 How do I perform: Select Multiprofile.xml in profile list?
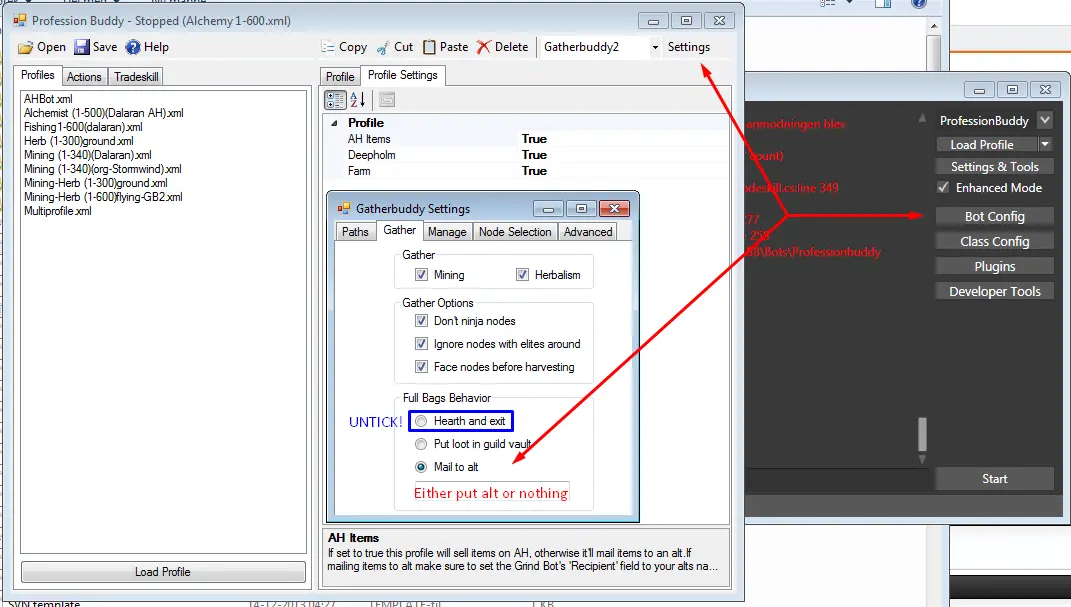[x=57, y=211]
